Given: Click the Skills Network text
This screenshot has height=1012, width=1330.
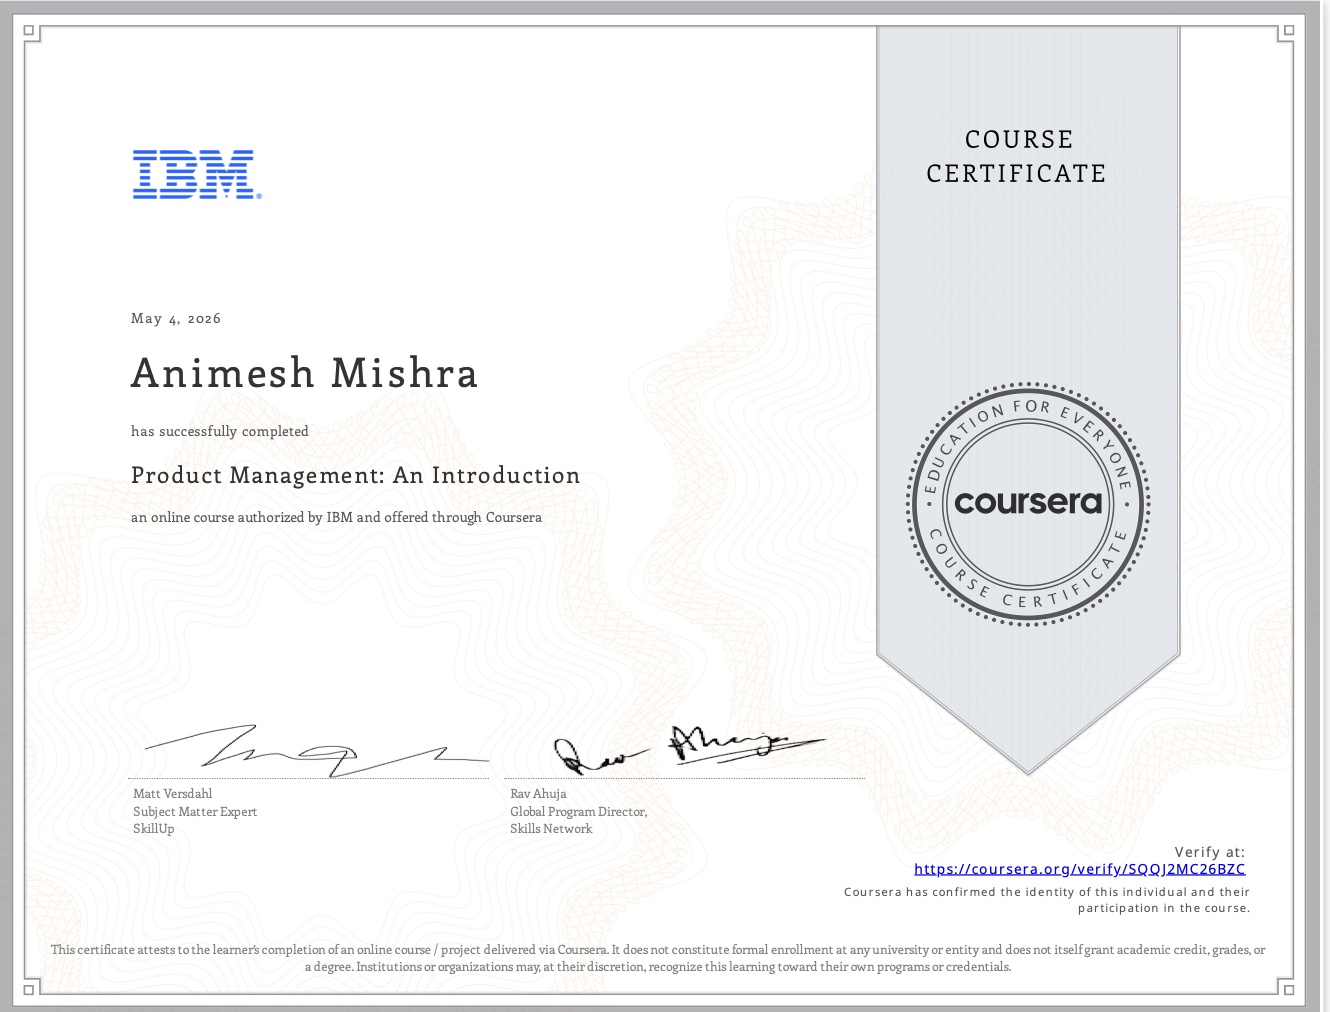Looking at the screenshot, I should [551, 828].
